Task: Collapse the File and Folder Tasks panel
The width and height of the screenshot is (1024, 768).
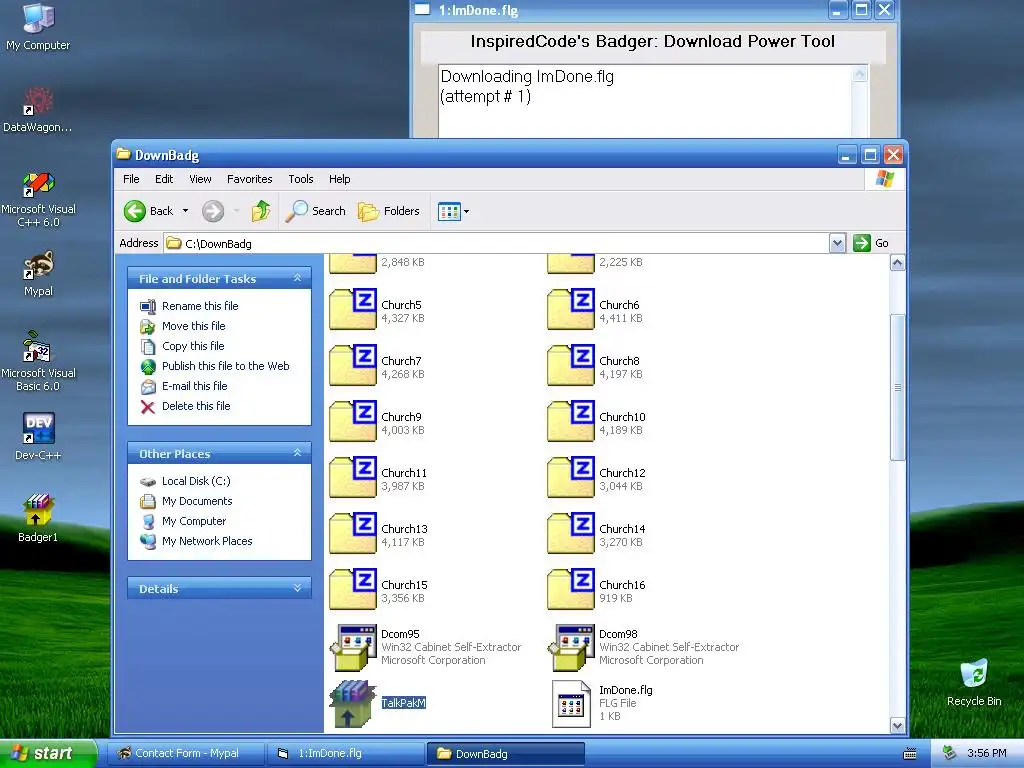Action: [297, 278]
